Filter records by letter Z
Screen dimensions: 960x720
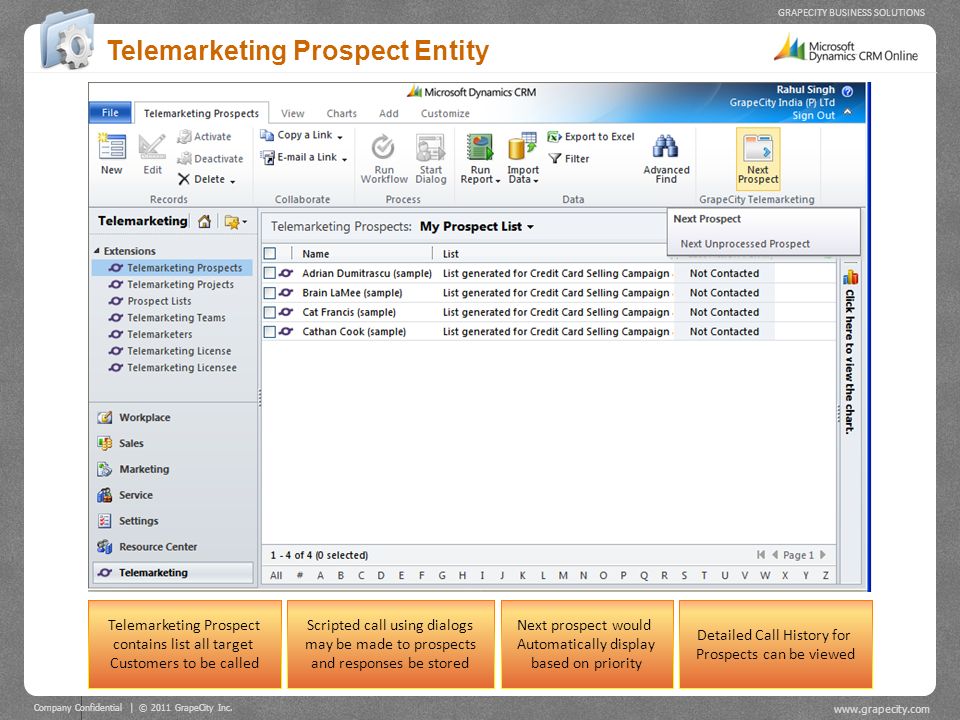pyautogui.click(x=826, y=576)
